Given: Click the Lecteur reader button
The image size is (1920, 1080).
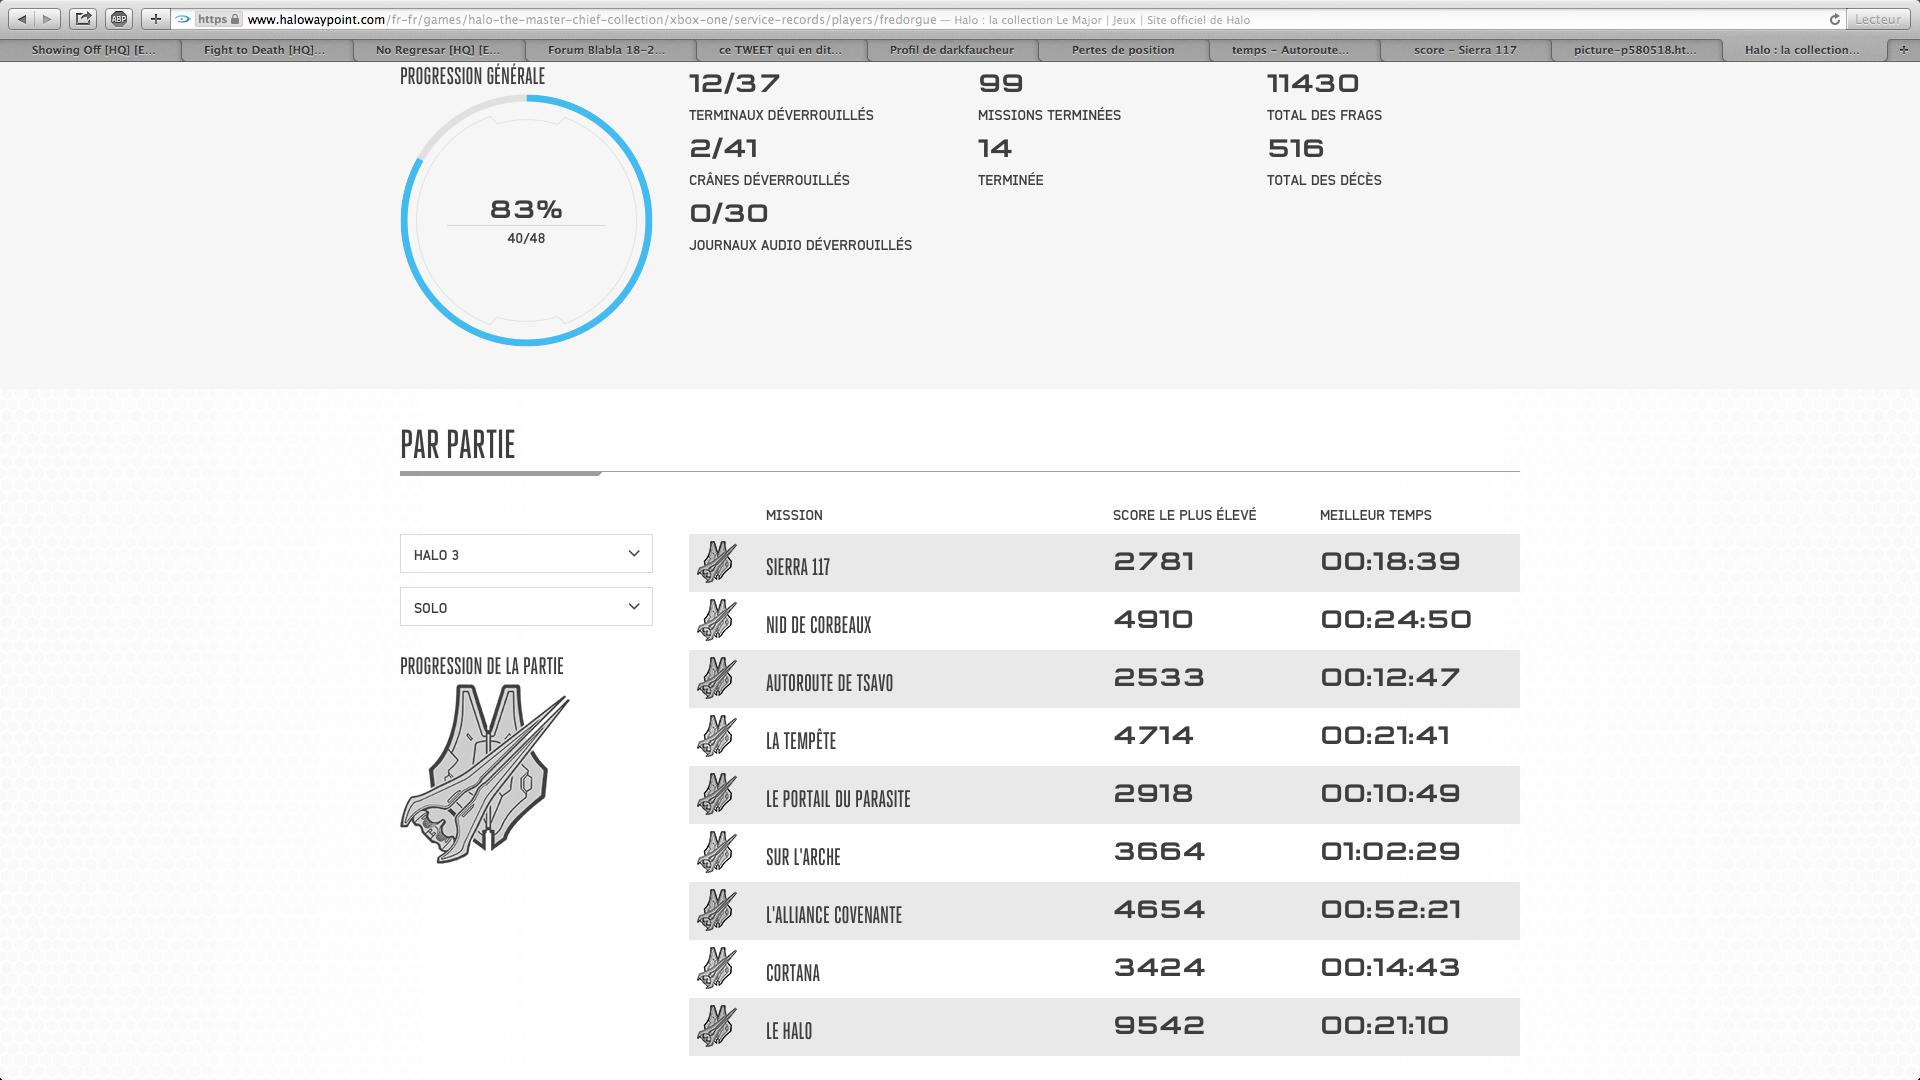Looking at the screenshot, I should (1877, 19).
